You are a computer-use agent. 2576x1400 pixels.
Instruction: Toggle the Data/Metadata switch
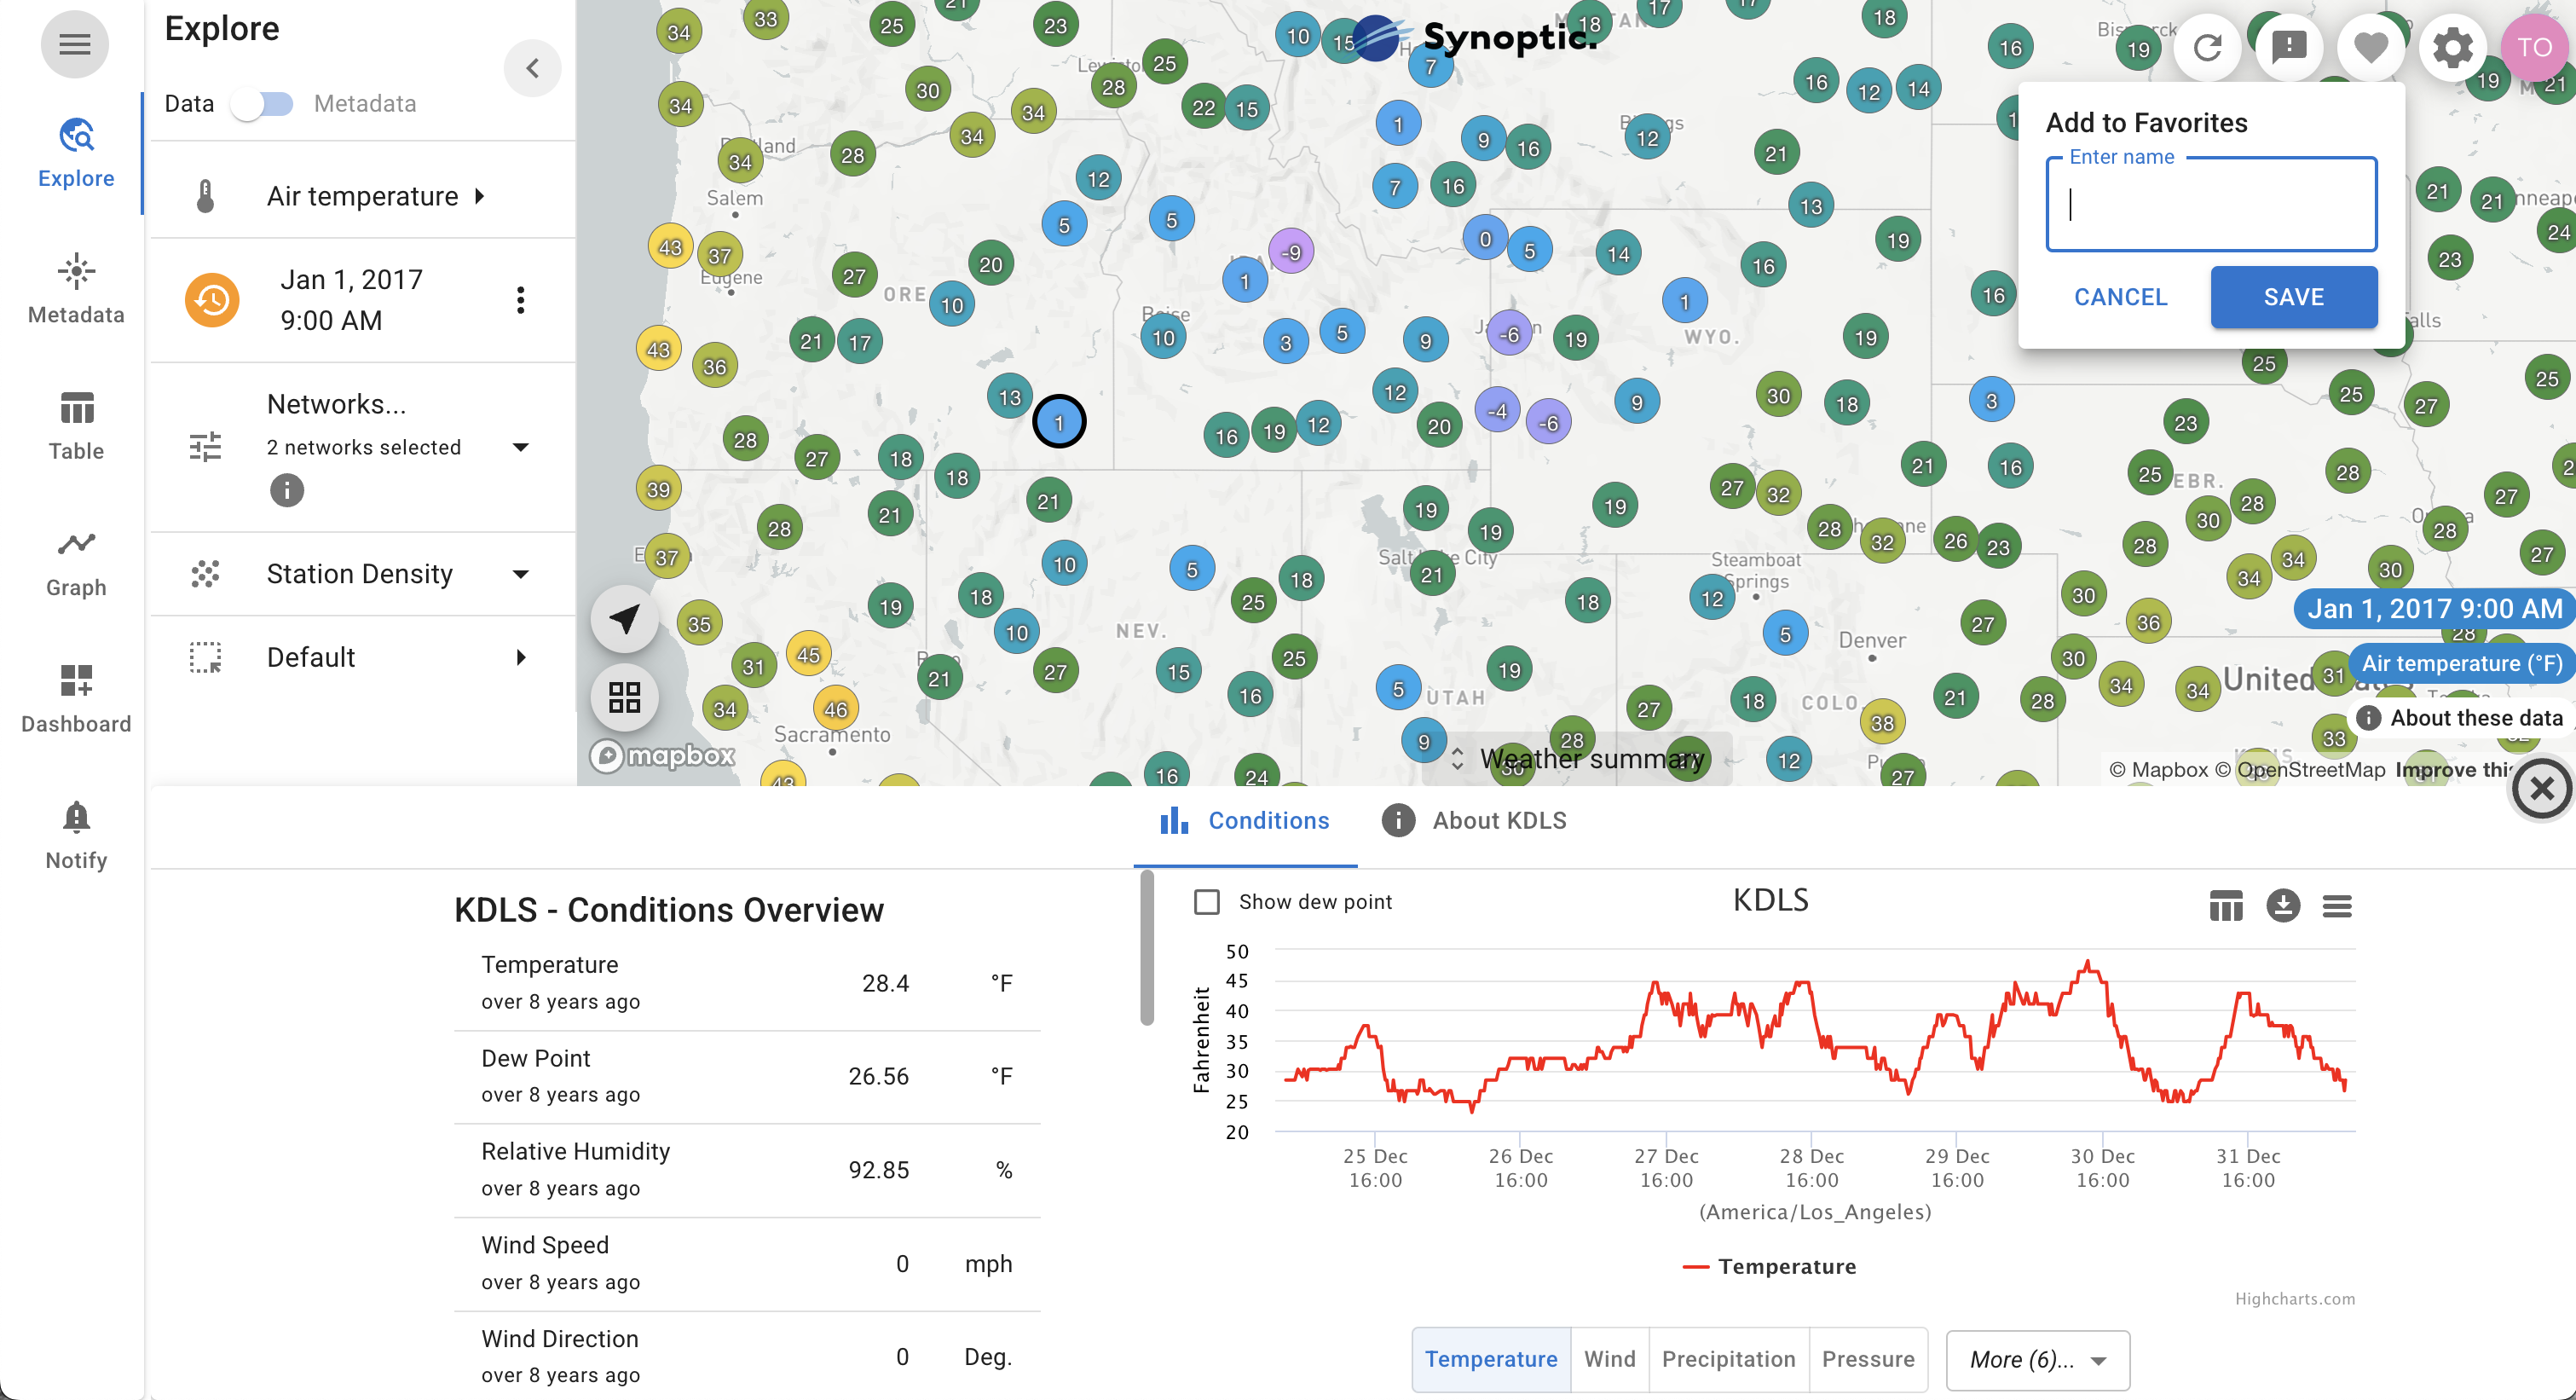tap(262, 104)
